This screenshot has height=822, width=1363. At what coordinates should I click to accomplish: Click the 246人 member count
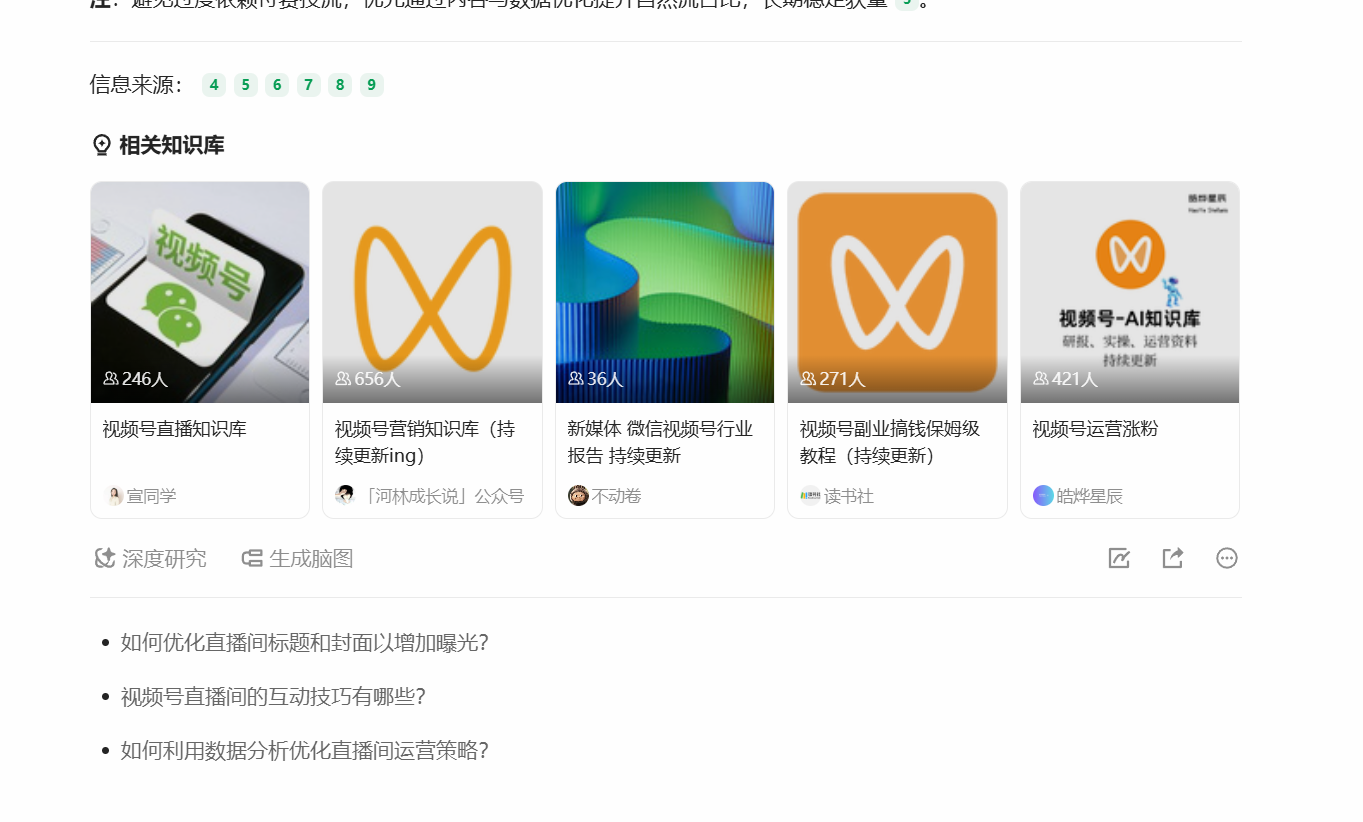135,379
